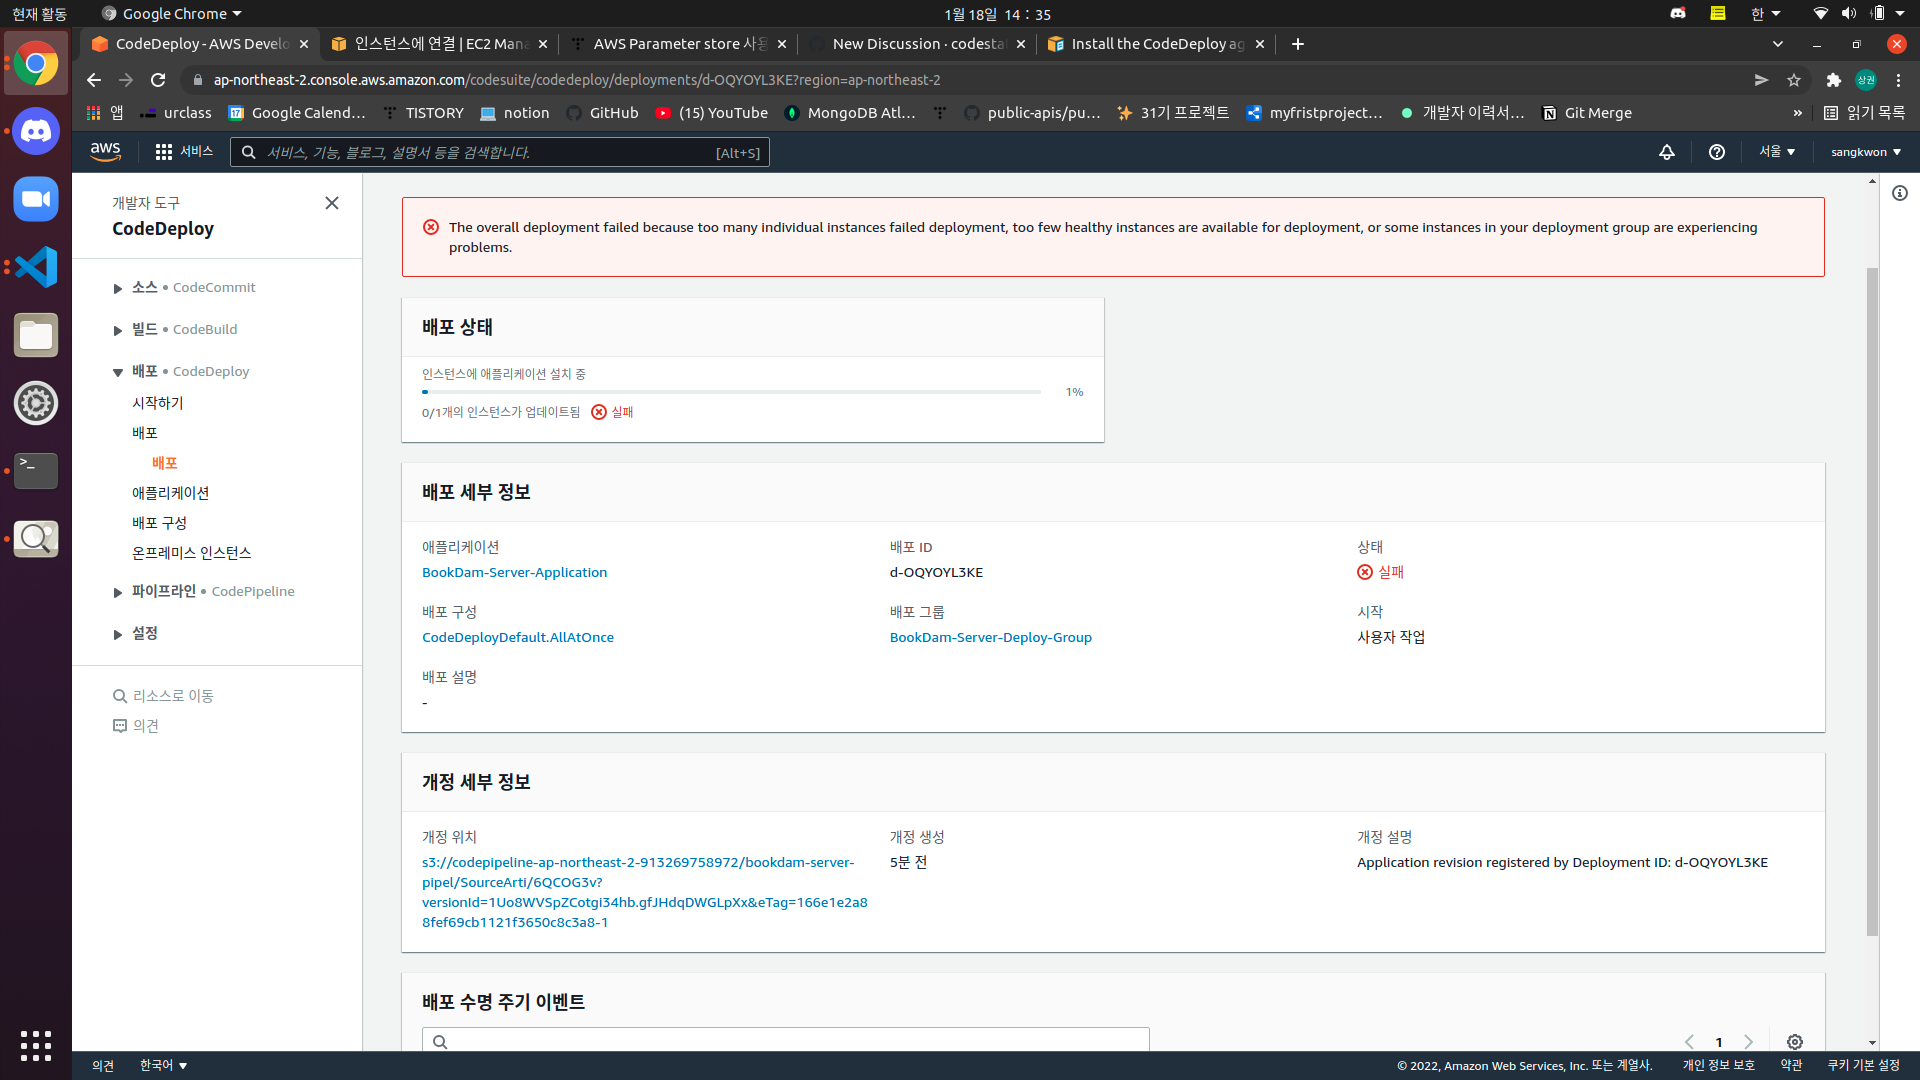Reload the current page
Screen dimensions: 1920x1080
(x=158, y=80)
